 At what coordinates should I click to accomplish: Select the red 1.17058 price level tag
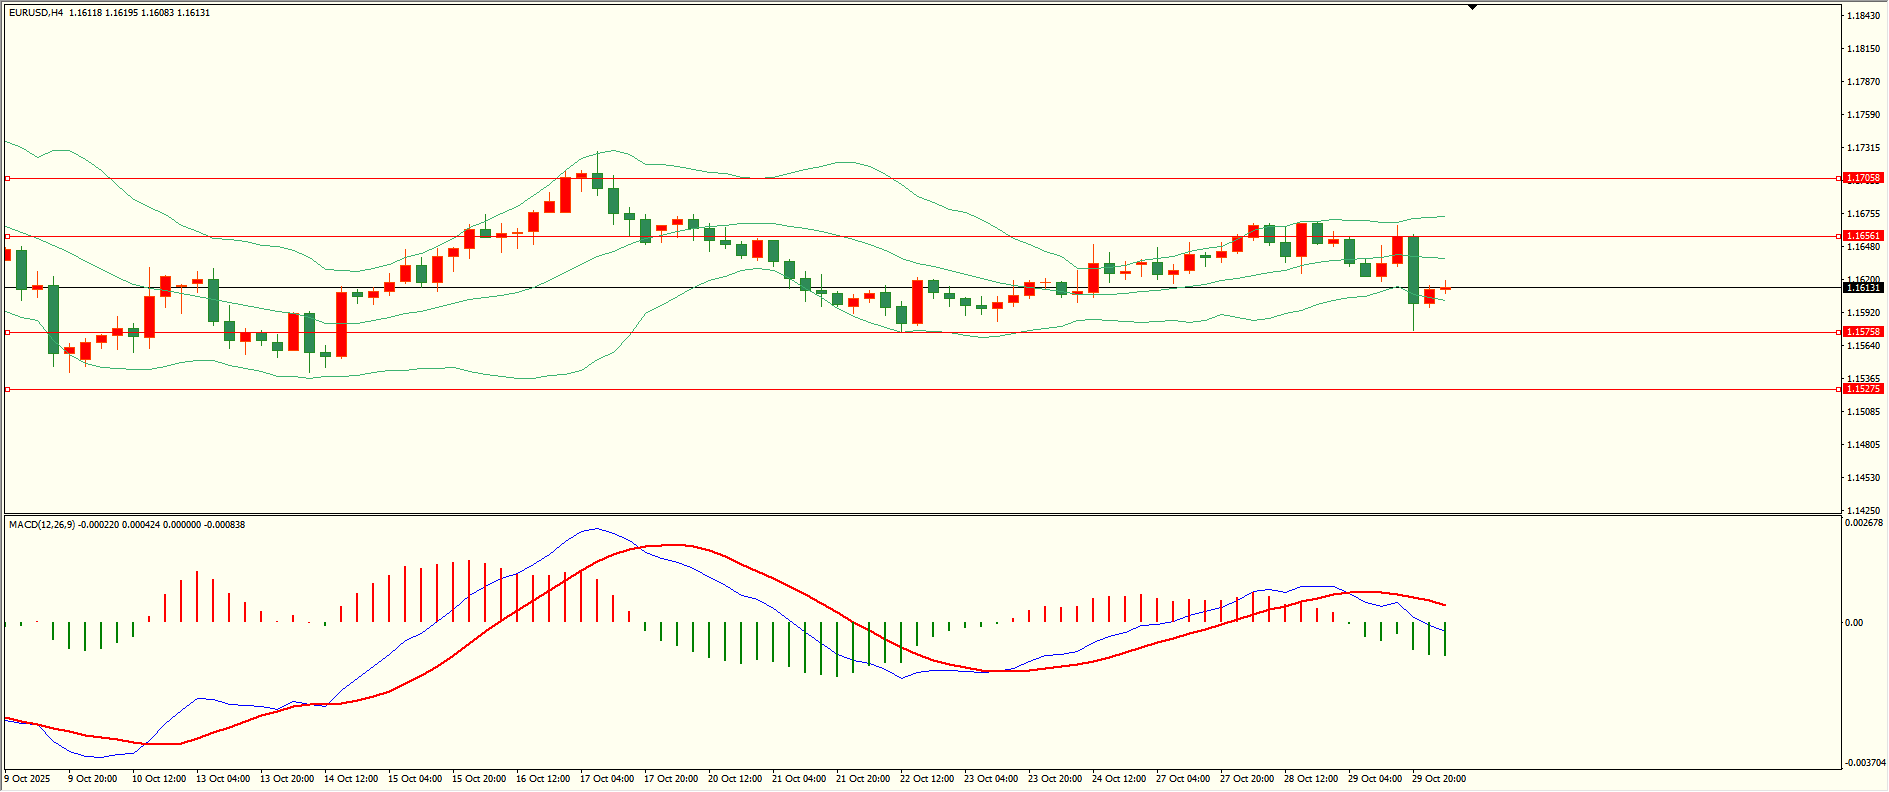coord(1863,178)
